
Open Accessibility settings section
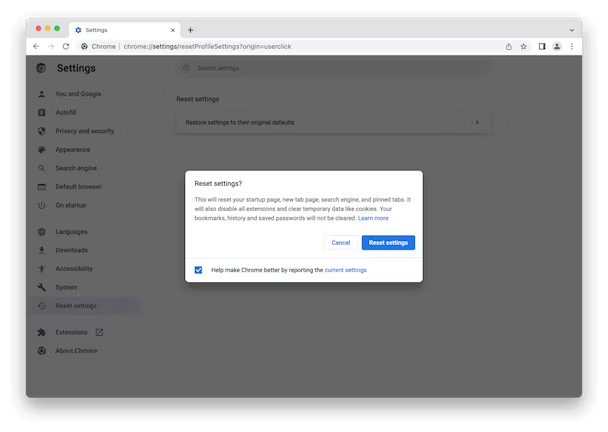74,269
